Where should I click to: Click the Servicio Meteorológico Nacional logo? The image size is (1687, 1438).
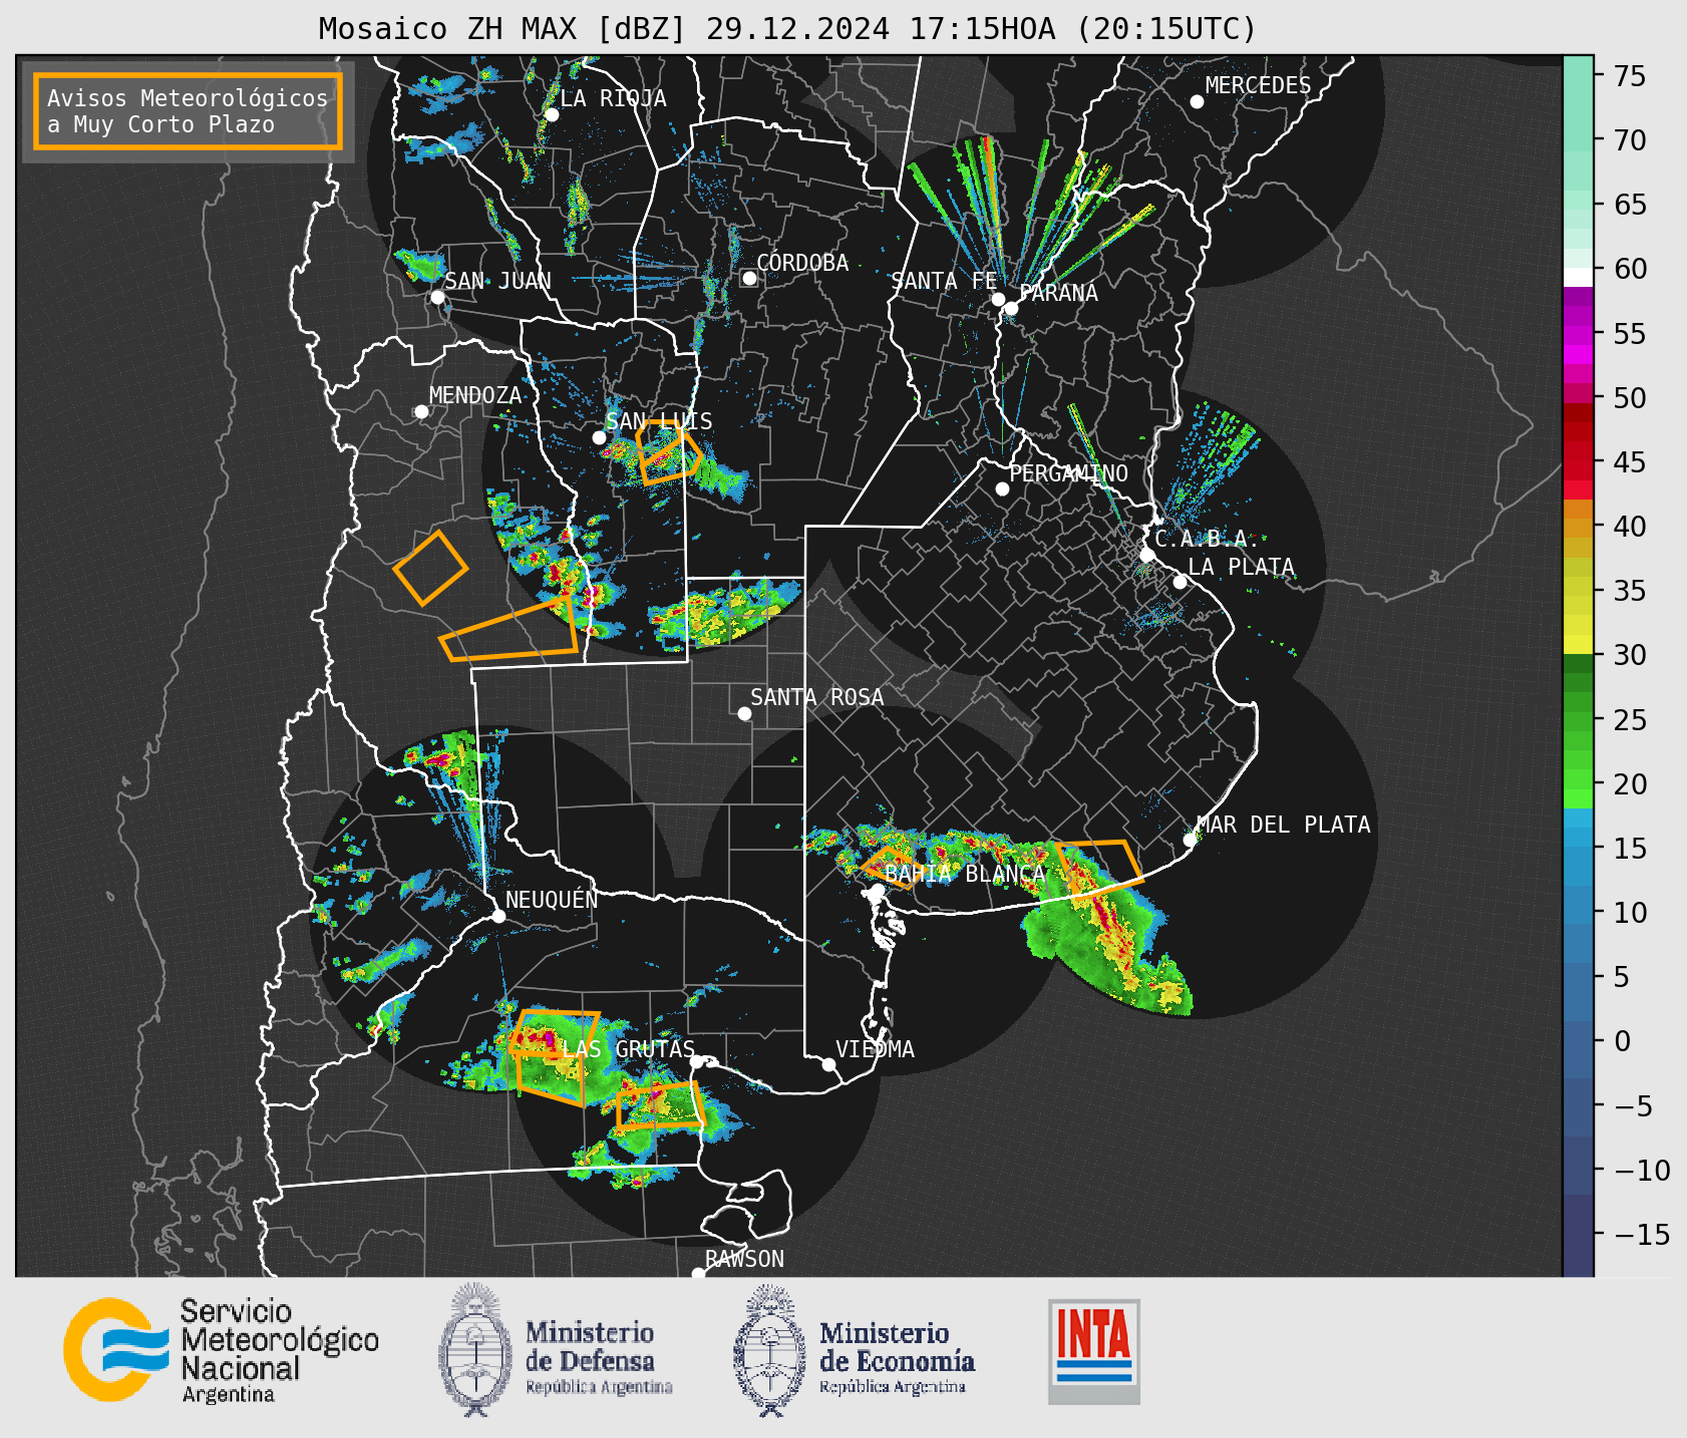click(x=221, y=1350)
